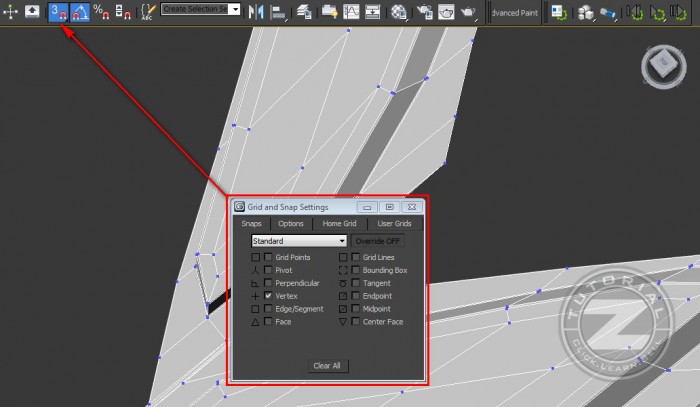Tick the Midpoint snap checkbox
700x407 pixels.
356,310
